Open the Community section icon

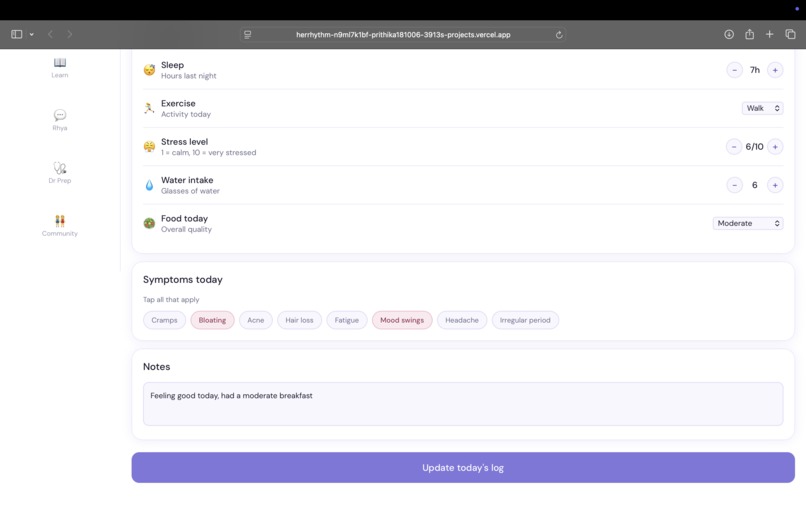[x=60, y=221]
